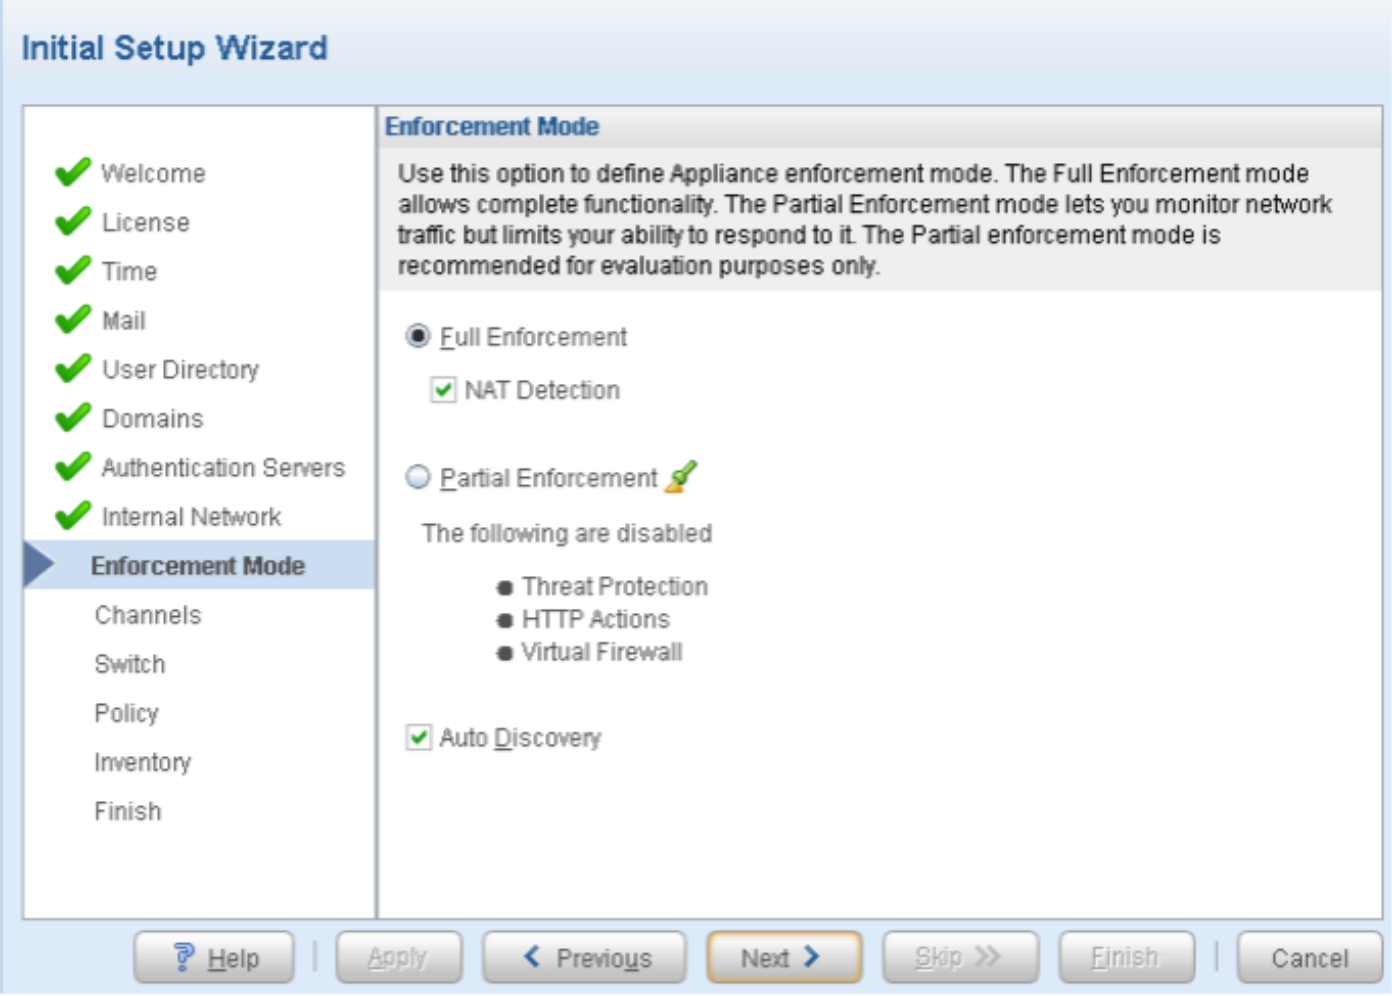Jump to the Policy wizard step
Viewport: 1392px width, 996px height.
(126, 713)
